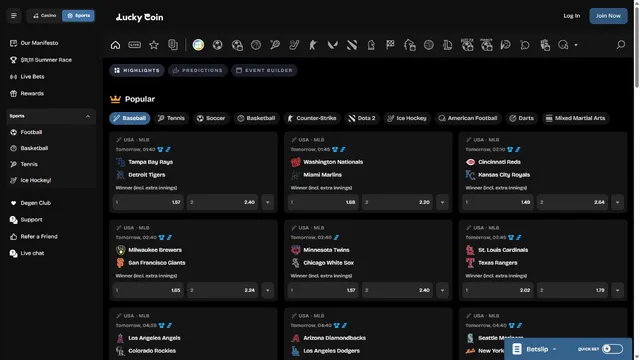The image size is (640, 360).
Task: Expand more markets for Minnesota Twins game
Action: coord(442,290)
